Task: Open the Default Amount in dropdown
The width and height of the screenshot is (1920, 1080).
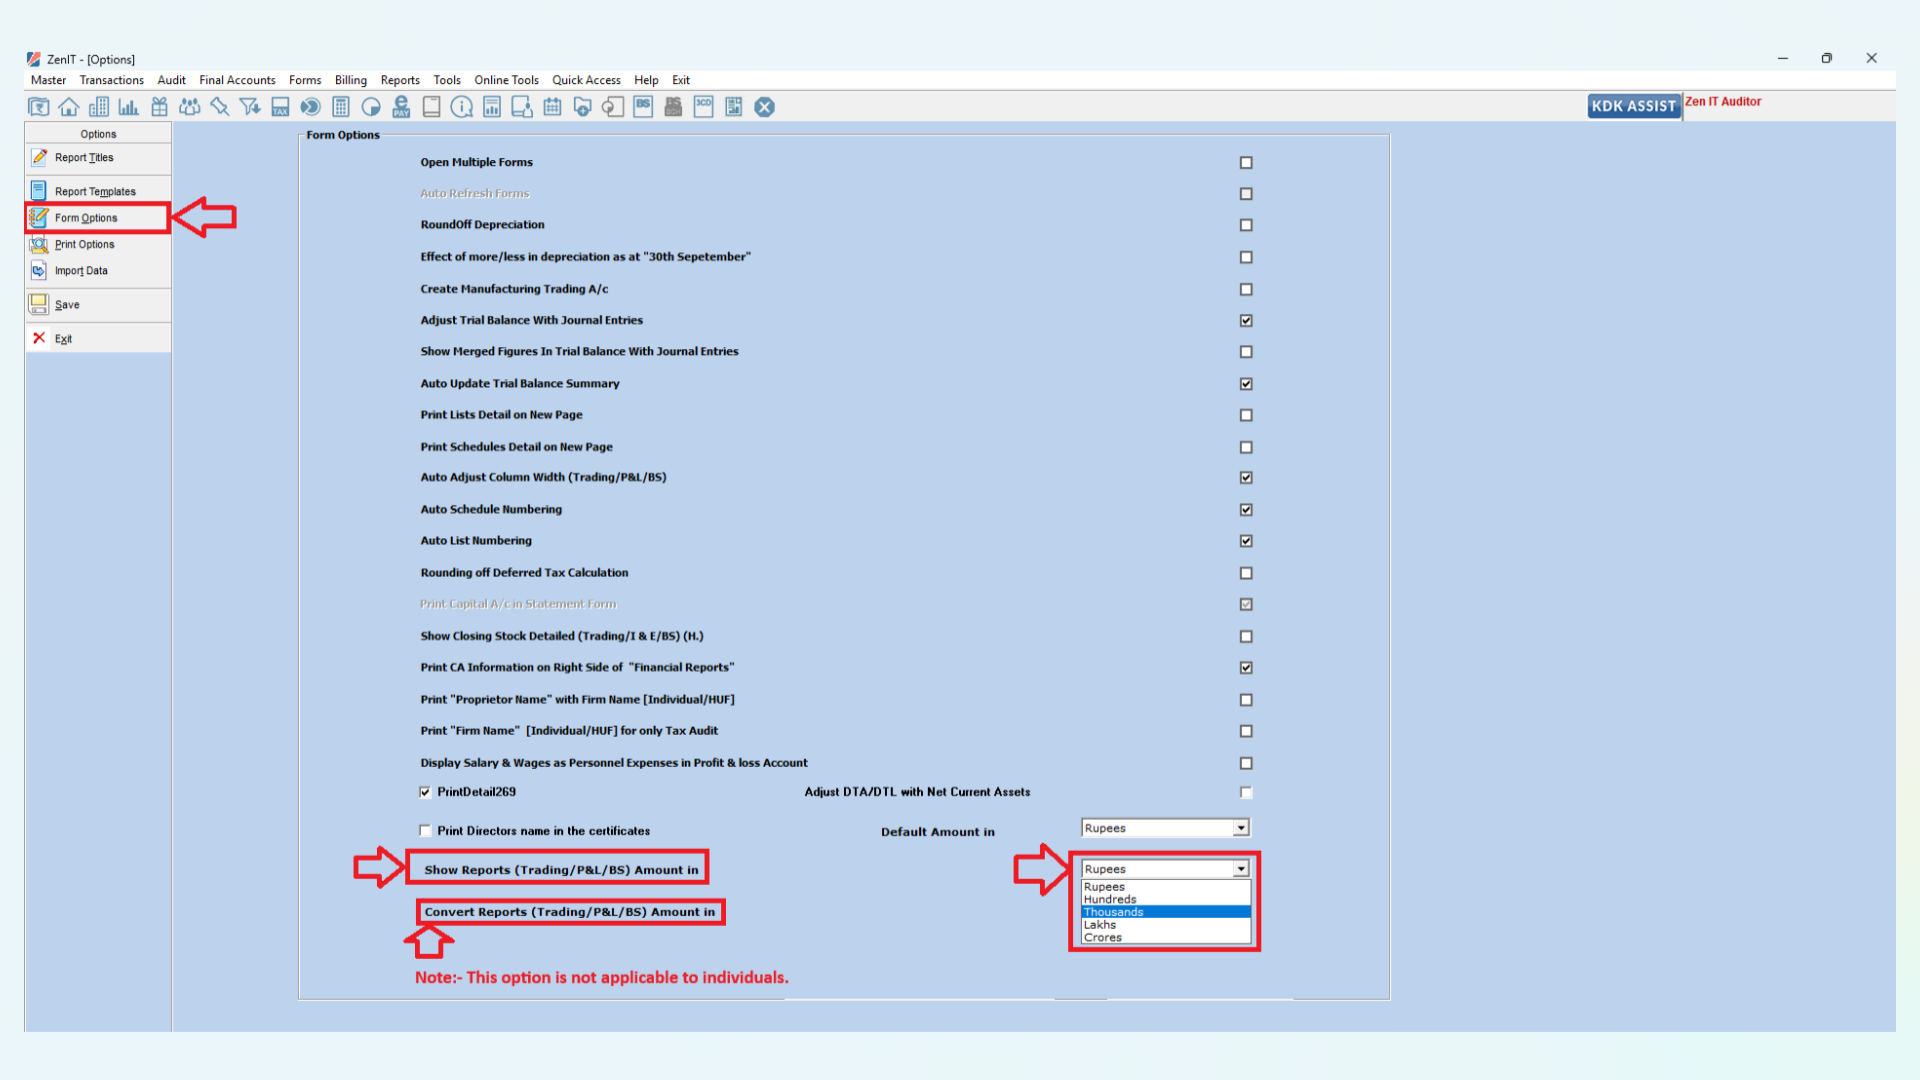Action: click(1241, 828)
